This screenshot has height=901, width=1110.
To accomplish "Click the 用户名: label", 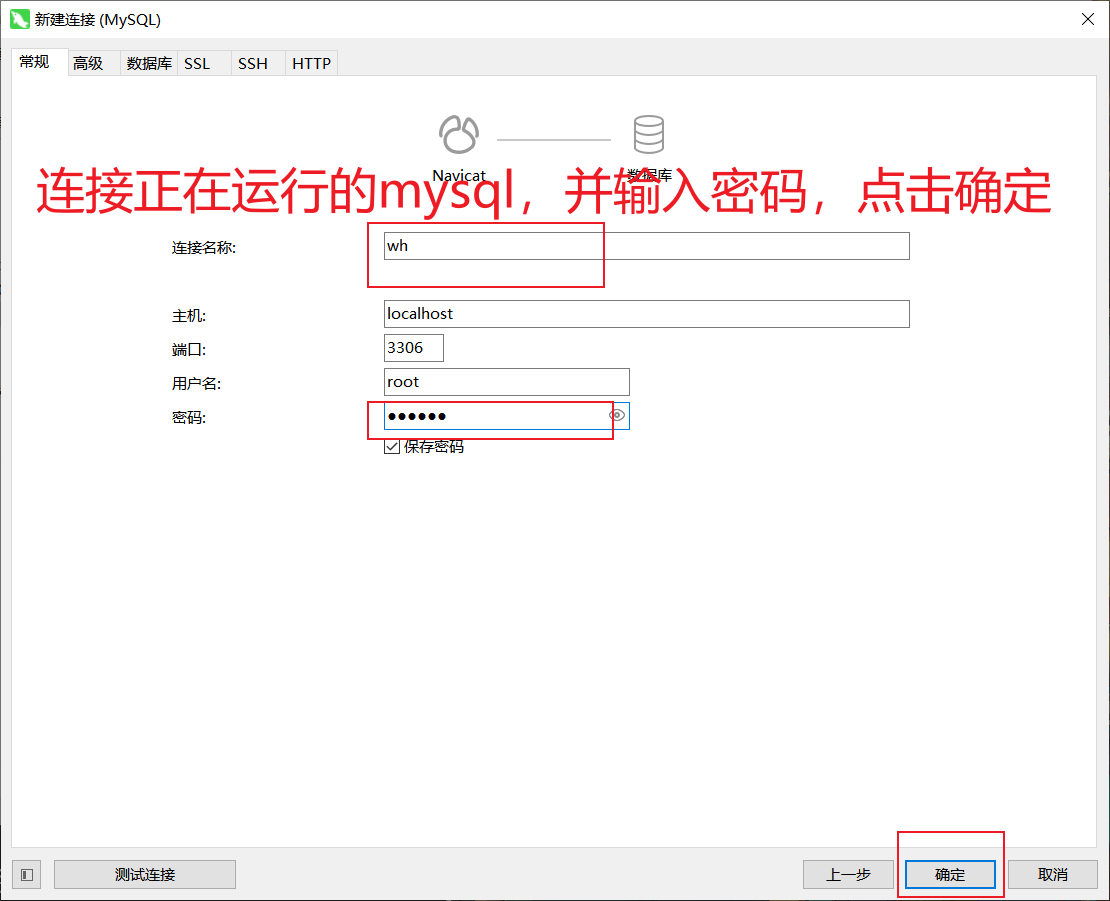I will click(196, 384).
